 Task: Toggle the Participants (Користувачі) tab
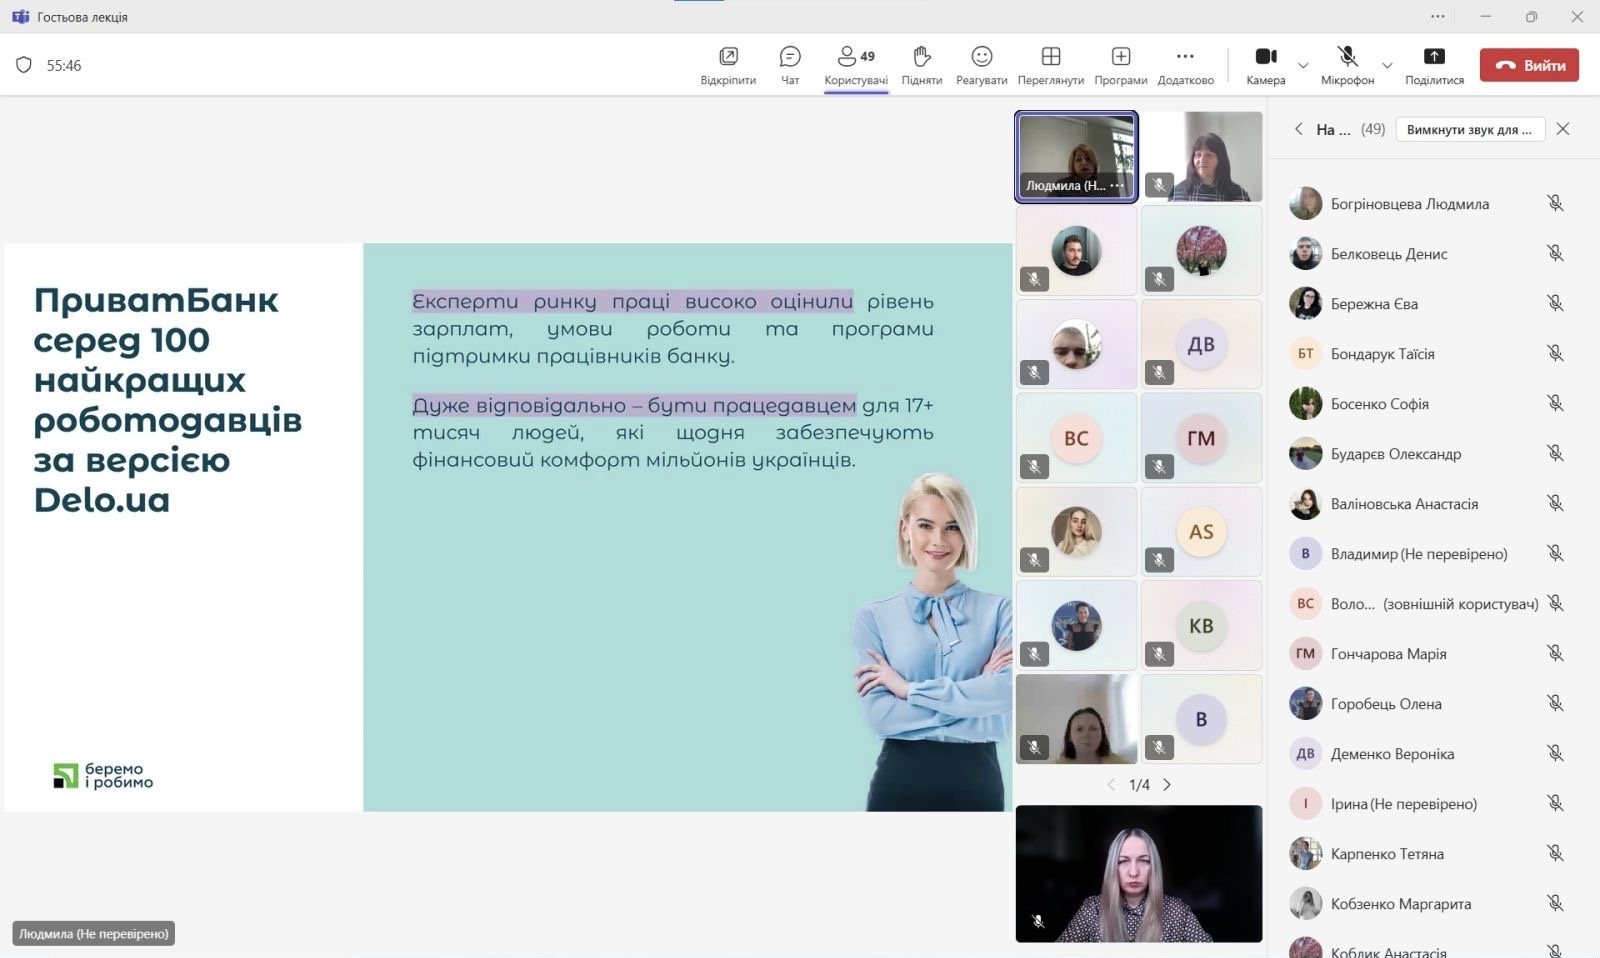[856, 65]
